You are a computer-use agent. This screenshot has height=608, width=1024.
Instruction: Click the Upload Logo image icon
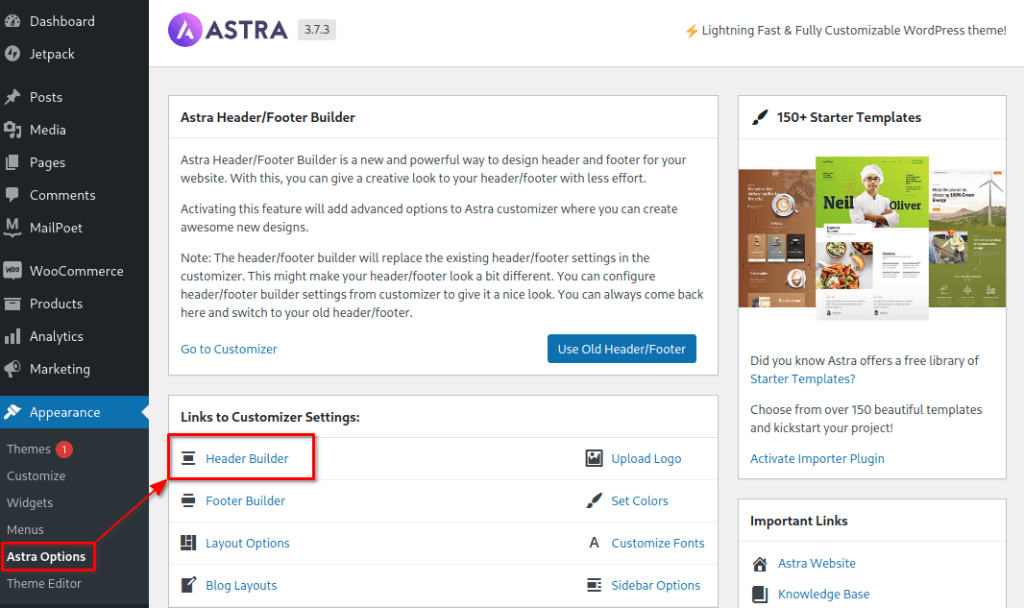click(594, 458)
